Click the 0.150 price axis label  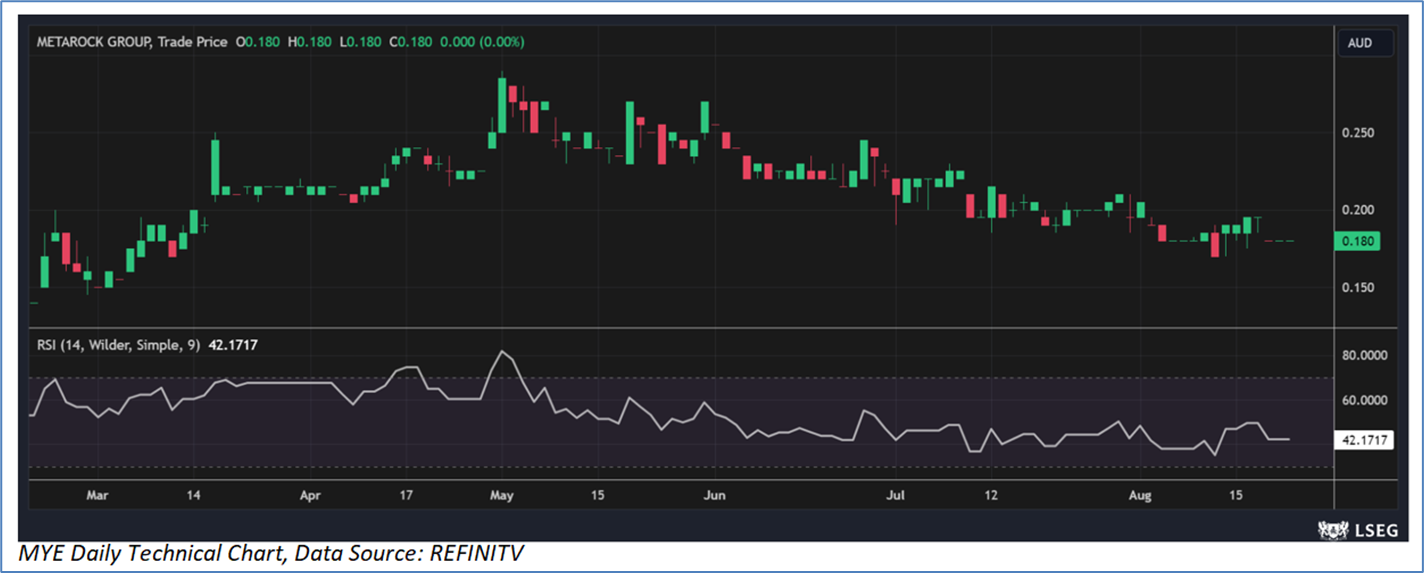[1358, 288]
